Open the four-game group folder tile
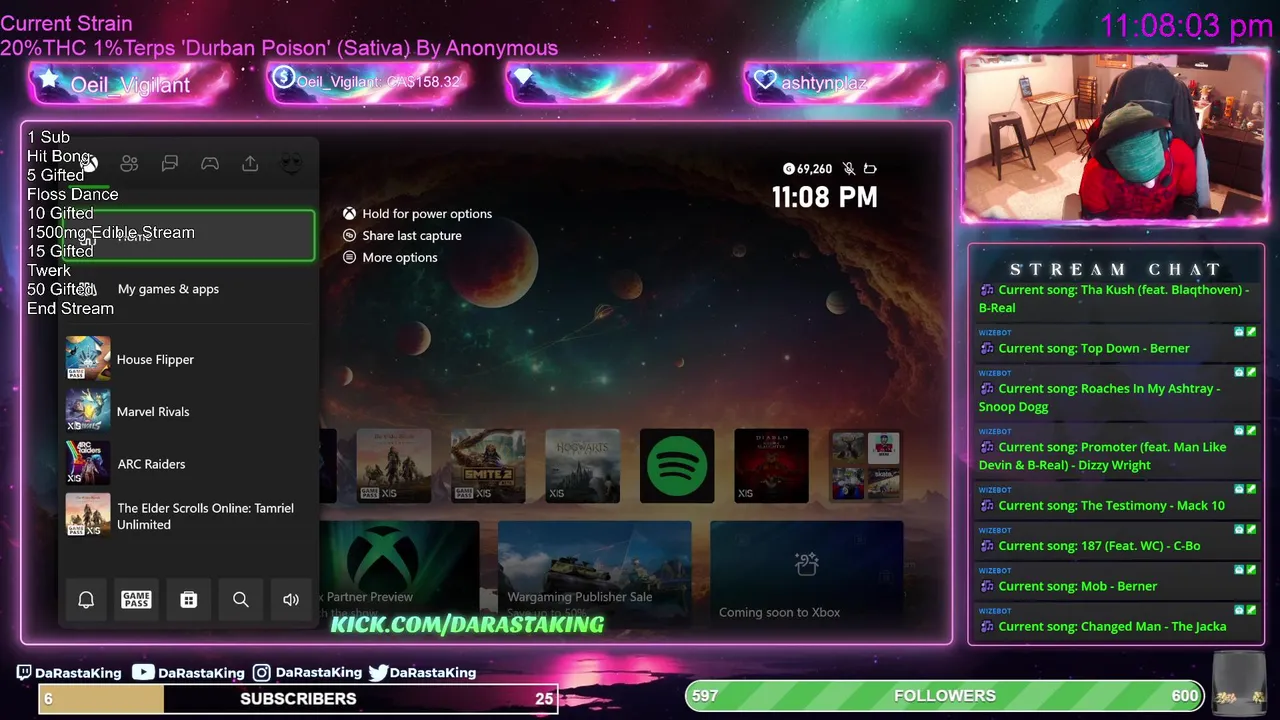The image size is (1280, 720). 866,466
